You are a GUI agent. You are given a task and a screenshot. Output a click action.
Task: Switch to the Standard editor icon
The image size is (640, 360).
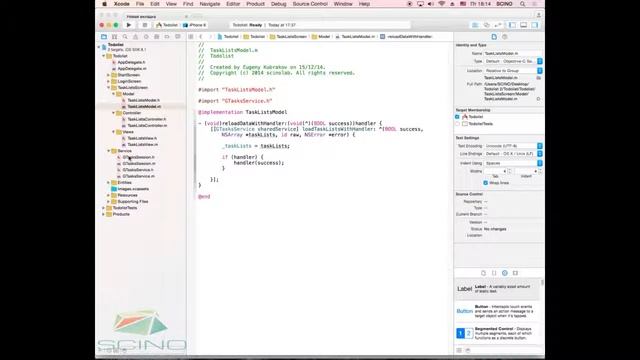475,25
